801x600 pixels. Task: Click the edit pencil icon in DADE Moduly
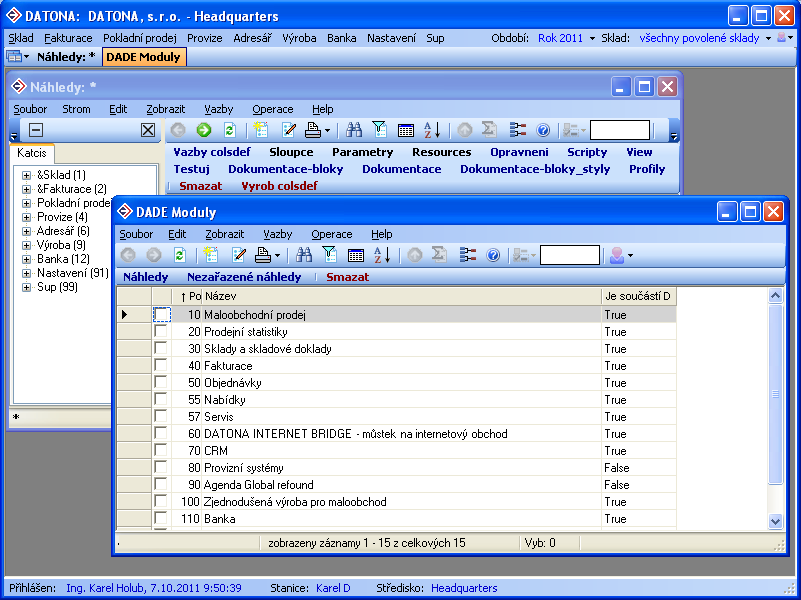click(x=239, y=255)
